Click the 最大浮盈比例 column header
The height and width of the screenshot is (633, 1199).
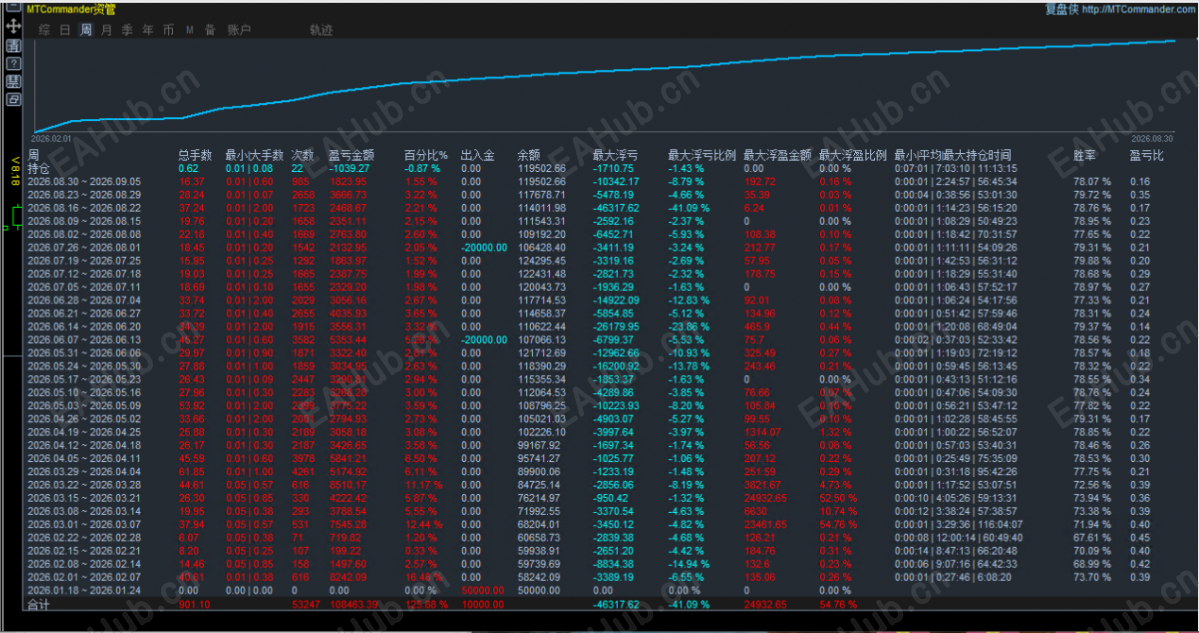point(853,155)
